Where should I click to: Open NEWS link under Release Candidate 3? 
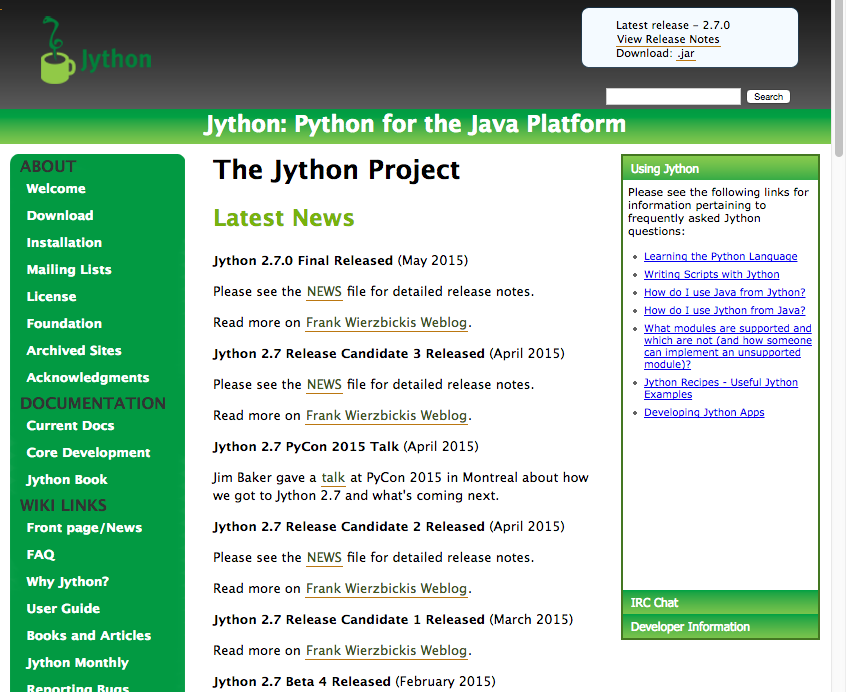point(324,385)
